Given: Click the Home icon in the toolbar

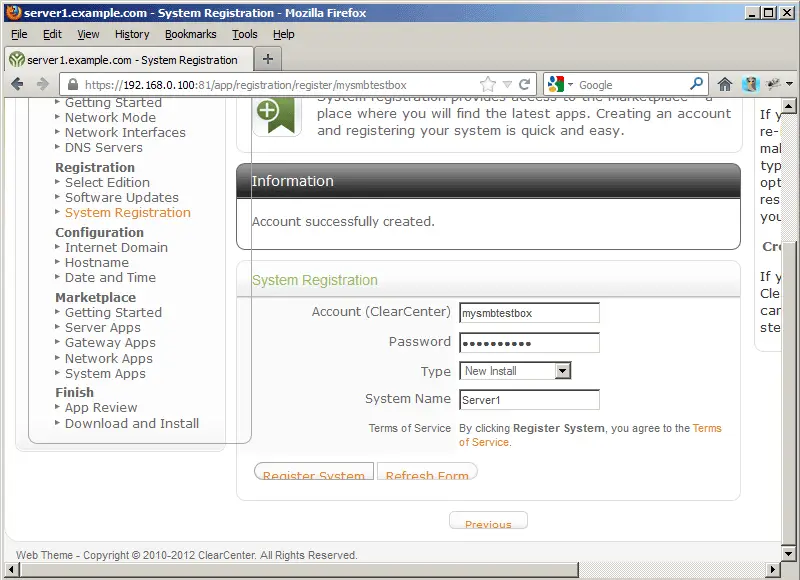Looking at the screenshot, I should (x=725, y=85).
